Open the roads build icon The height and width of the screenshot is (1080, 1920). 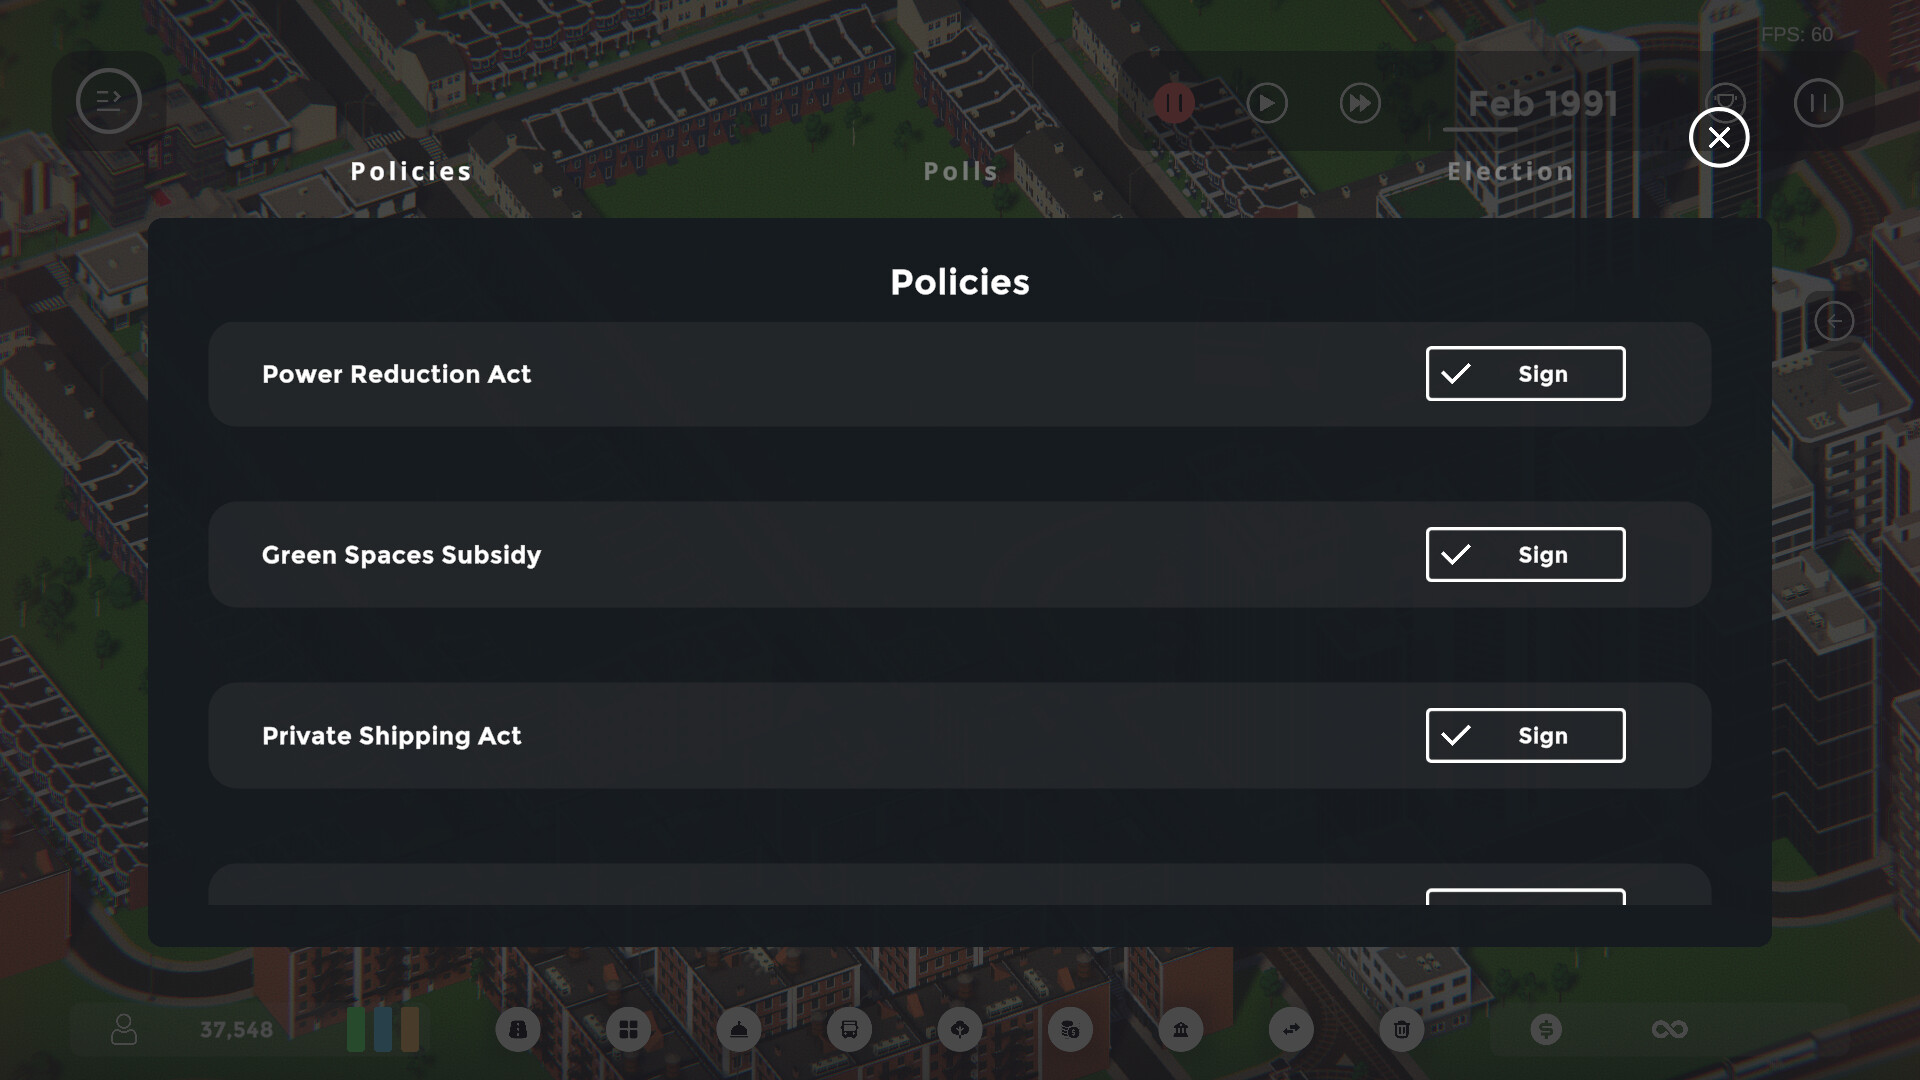click(518, 1029)
